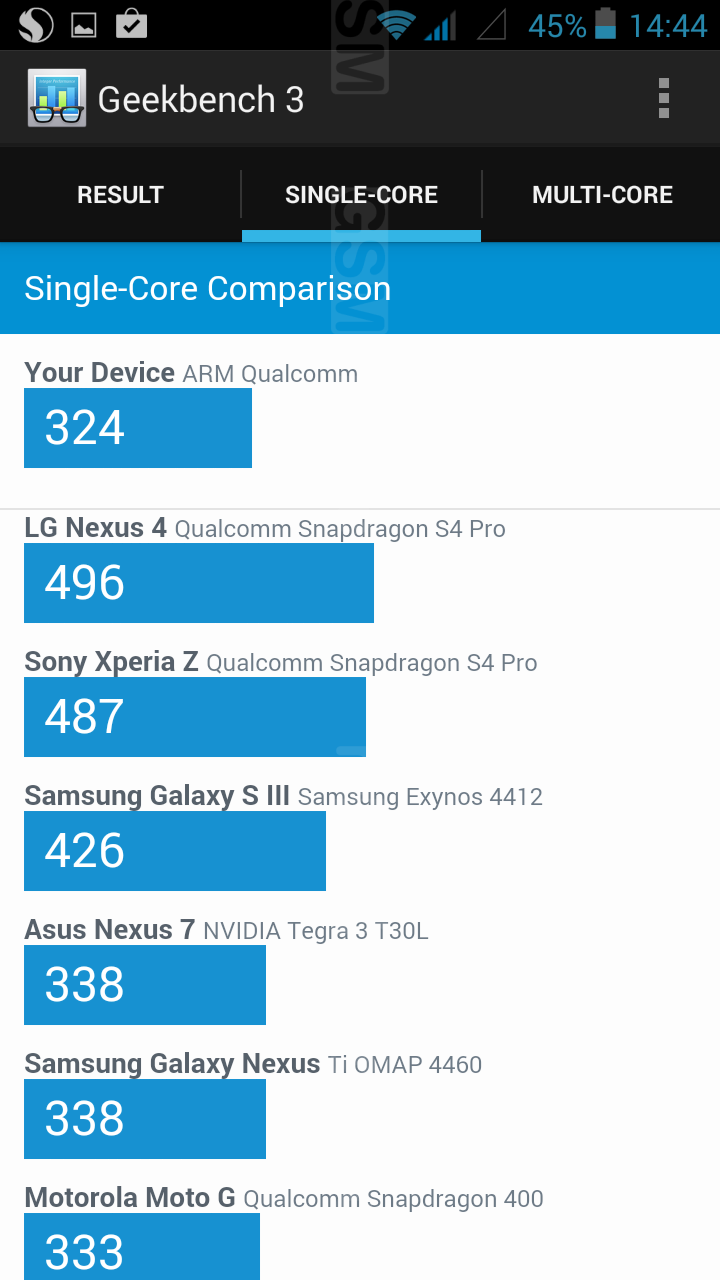Tap the Wi-Fi status icon
720x1280 pixels.
397,25
